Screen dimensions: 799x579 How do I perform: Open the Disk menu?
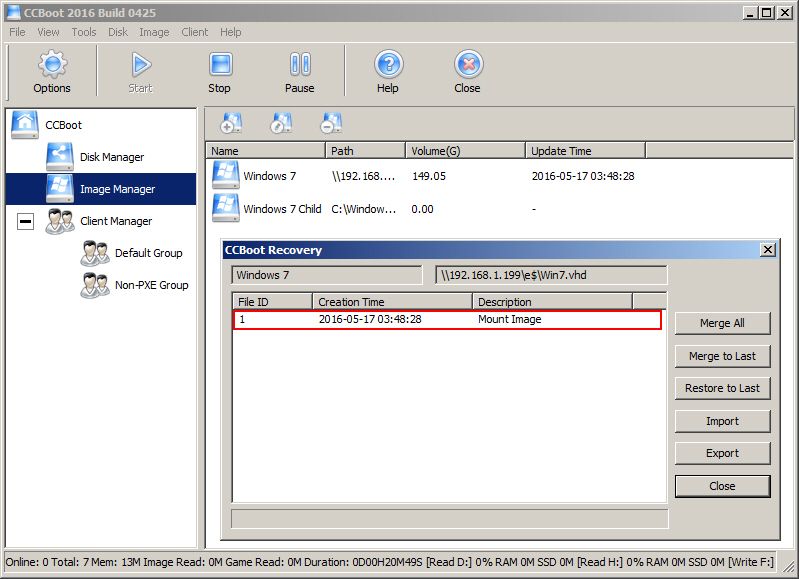pos(118,32)
